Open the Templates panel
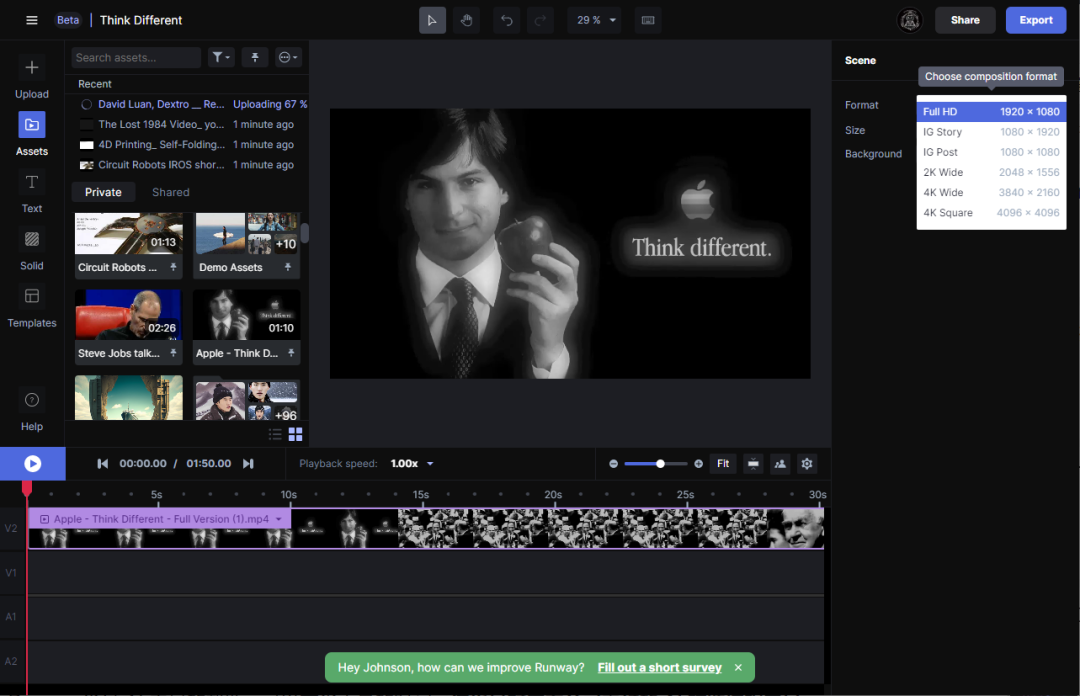The height and width of the screenshot is (696, 1080). point(32,307)
